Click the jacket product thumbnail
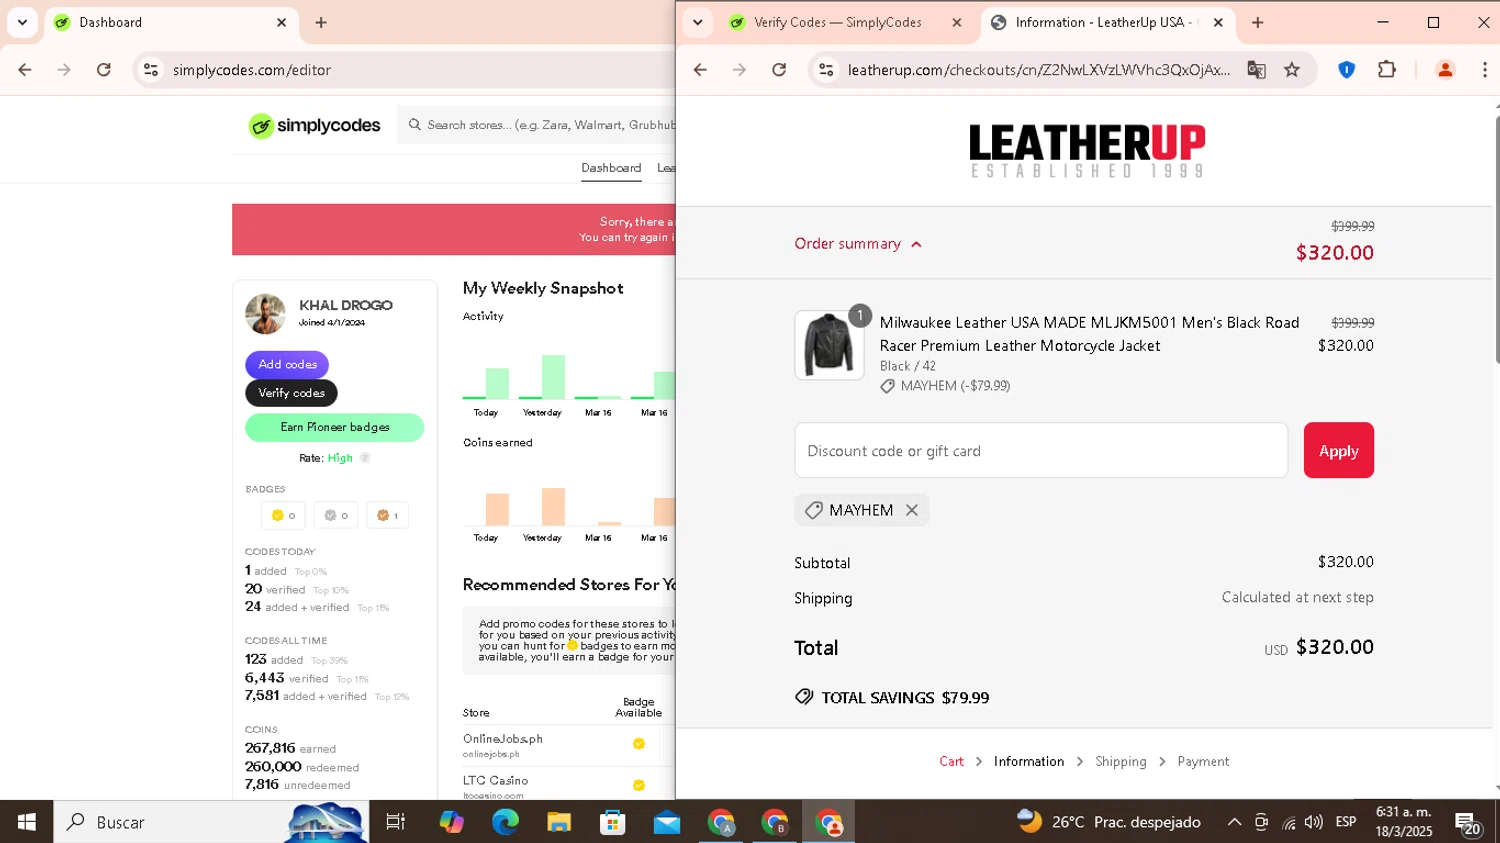This screenshot has height=843, width=1500. pos(829,345)
